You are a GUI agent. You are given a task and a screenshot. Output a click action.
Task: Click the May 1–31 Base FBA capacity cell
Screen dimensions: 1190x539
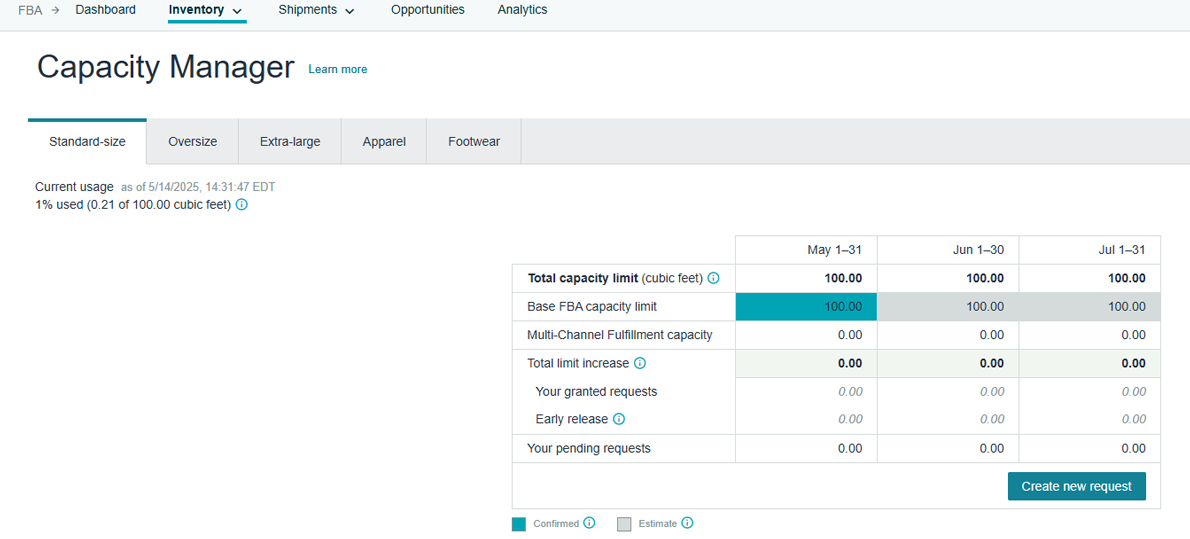click(806, 307)
